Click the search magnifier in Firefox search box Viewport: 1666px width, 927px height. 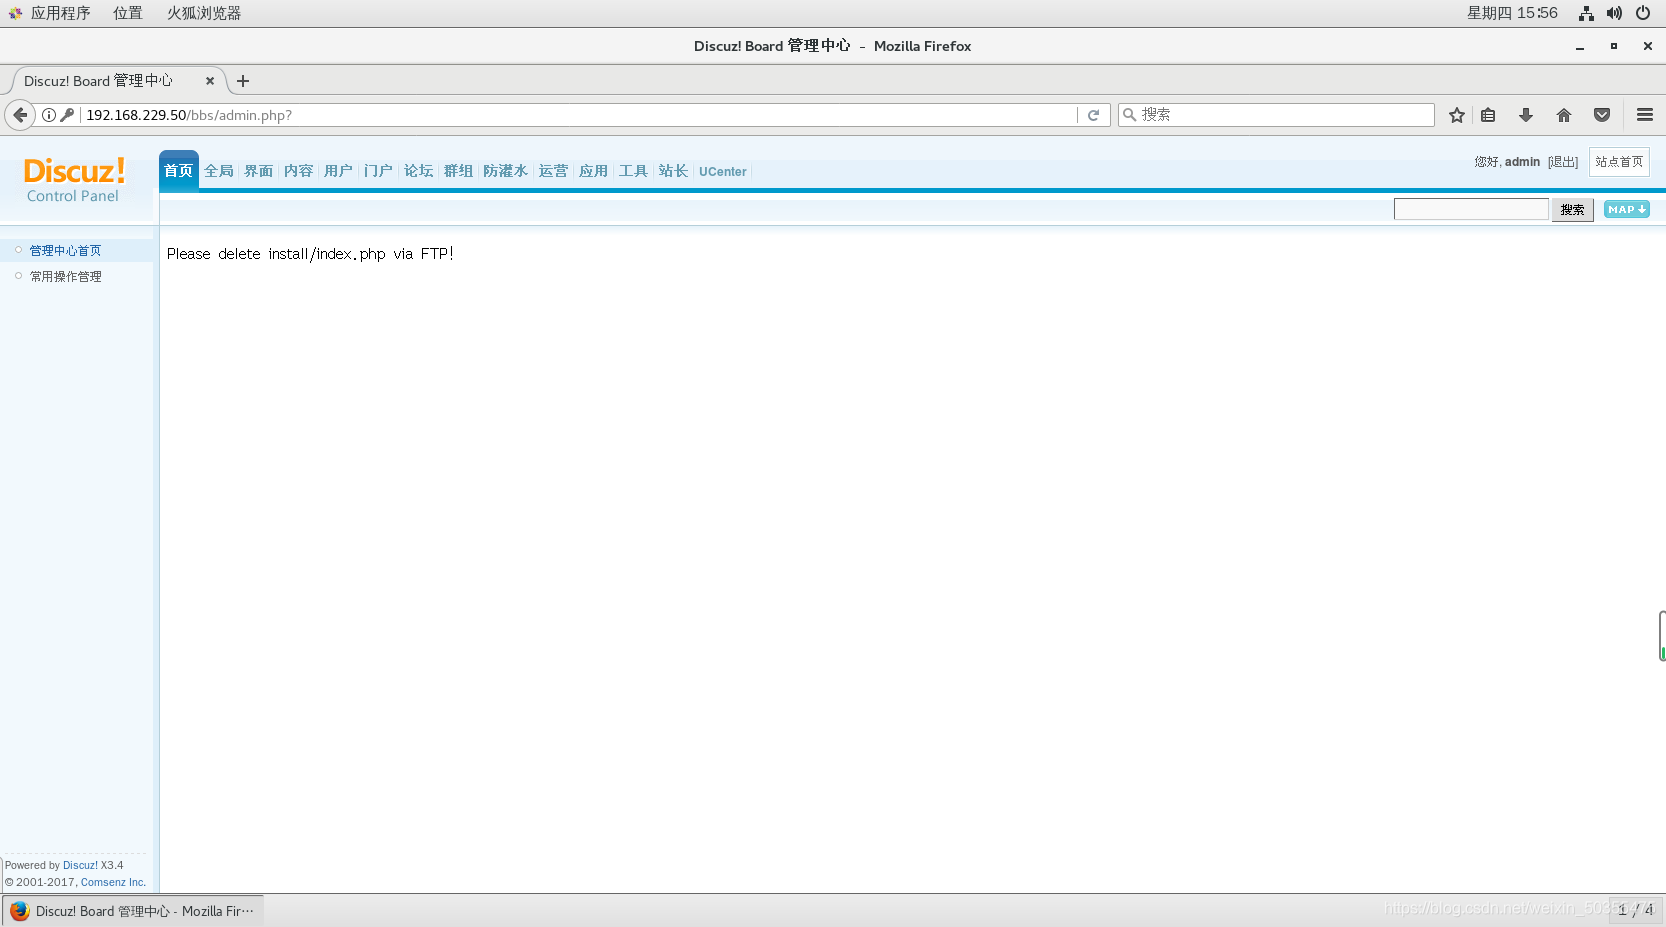(x=1130, y=115)
